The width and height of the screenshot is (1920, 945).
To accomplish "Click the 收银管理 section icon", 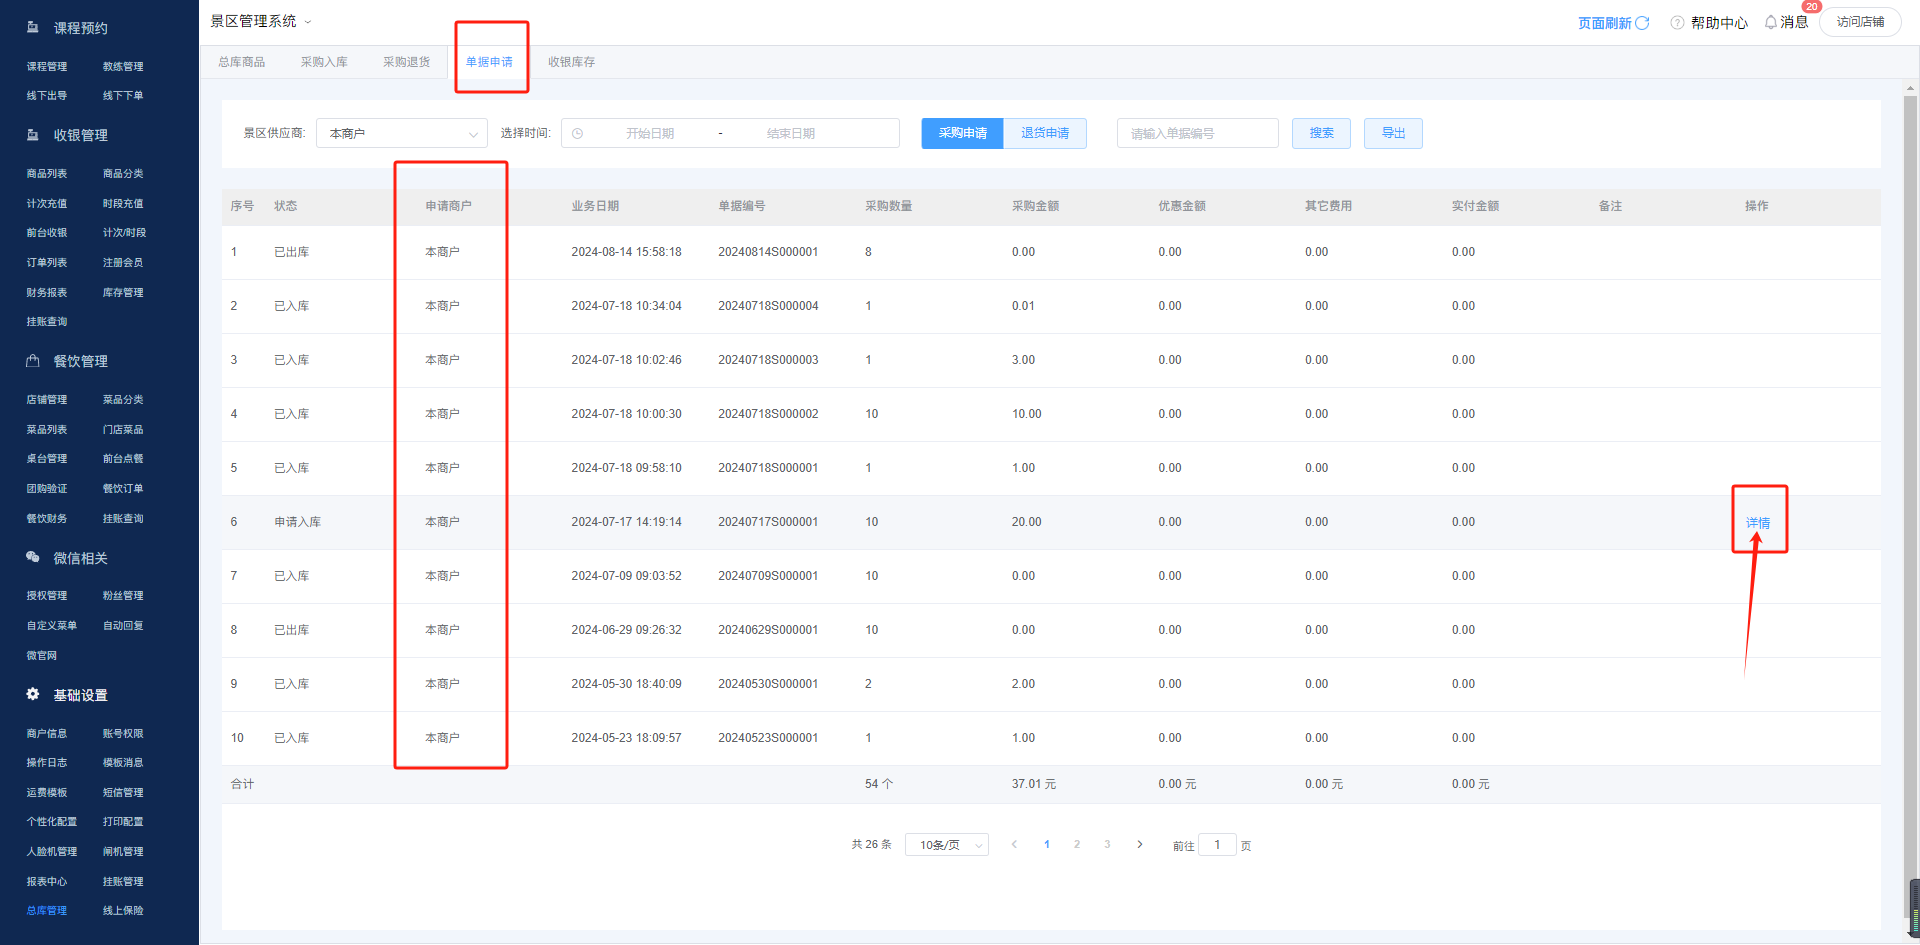I will pyautogui.click(x=33, y=135).
